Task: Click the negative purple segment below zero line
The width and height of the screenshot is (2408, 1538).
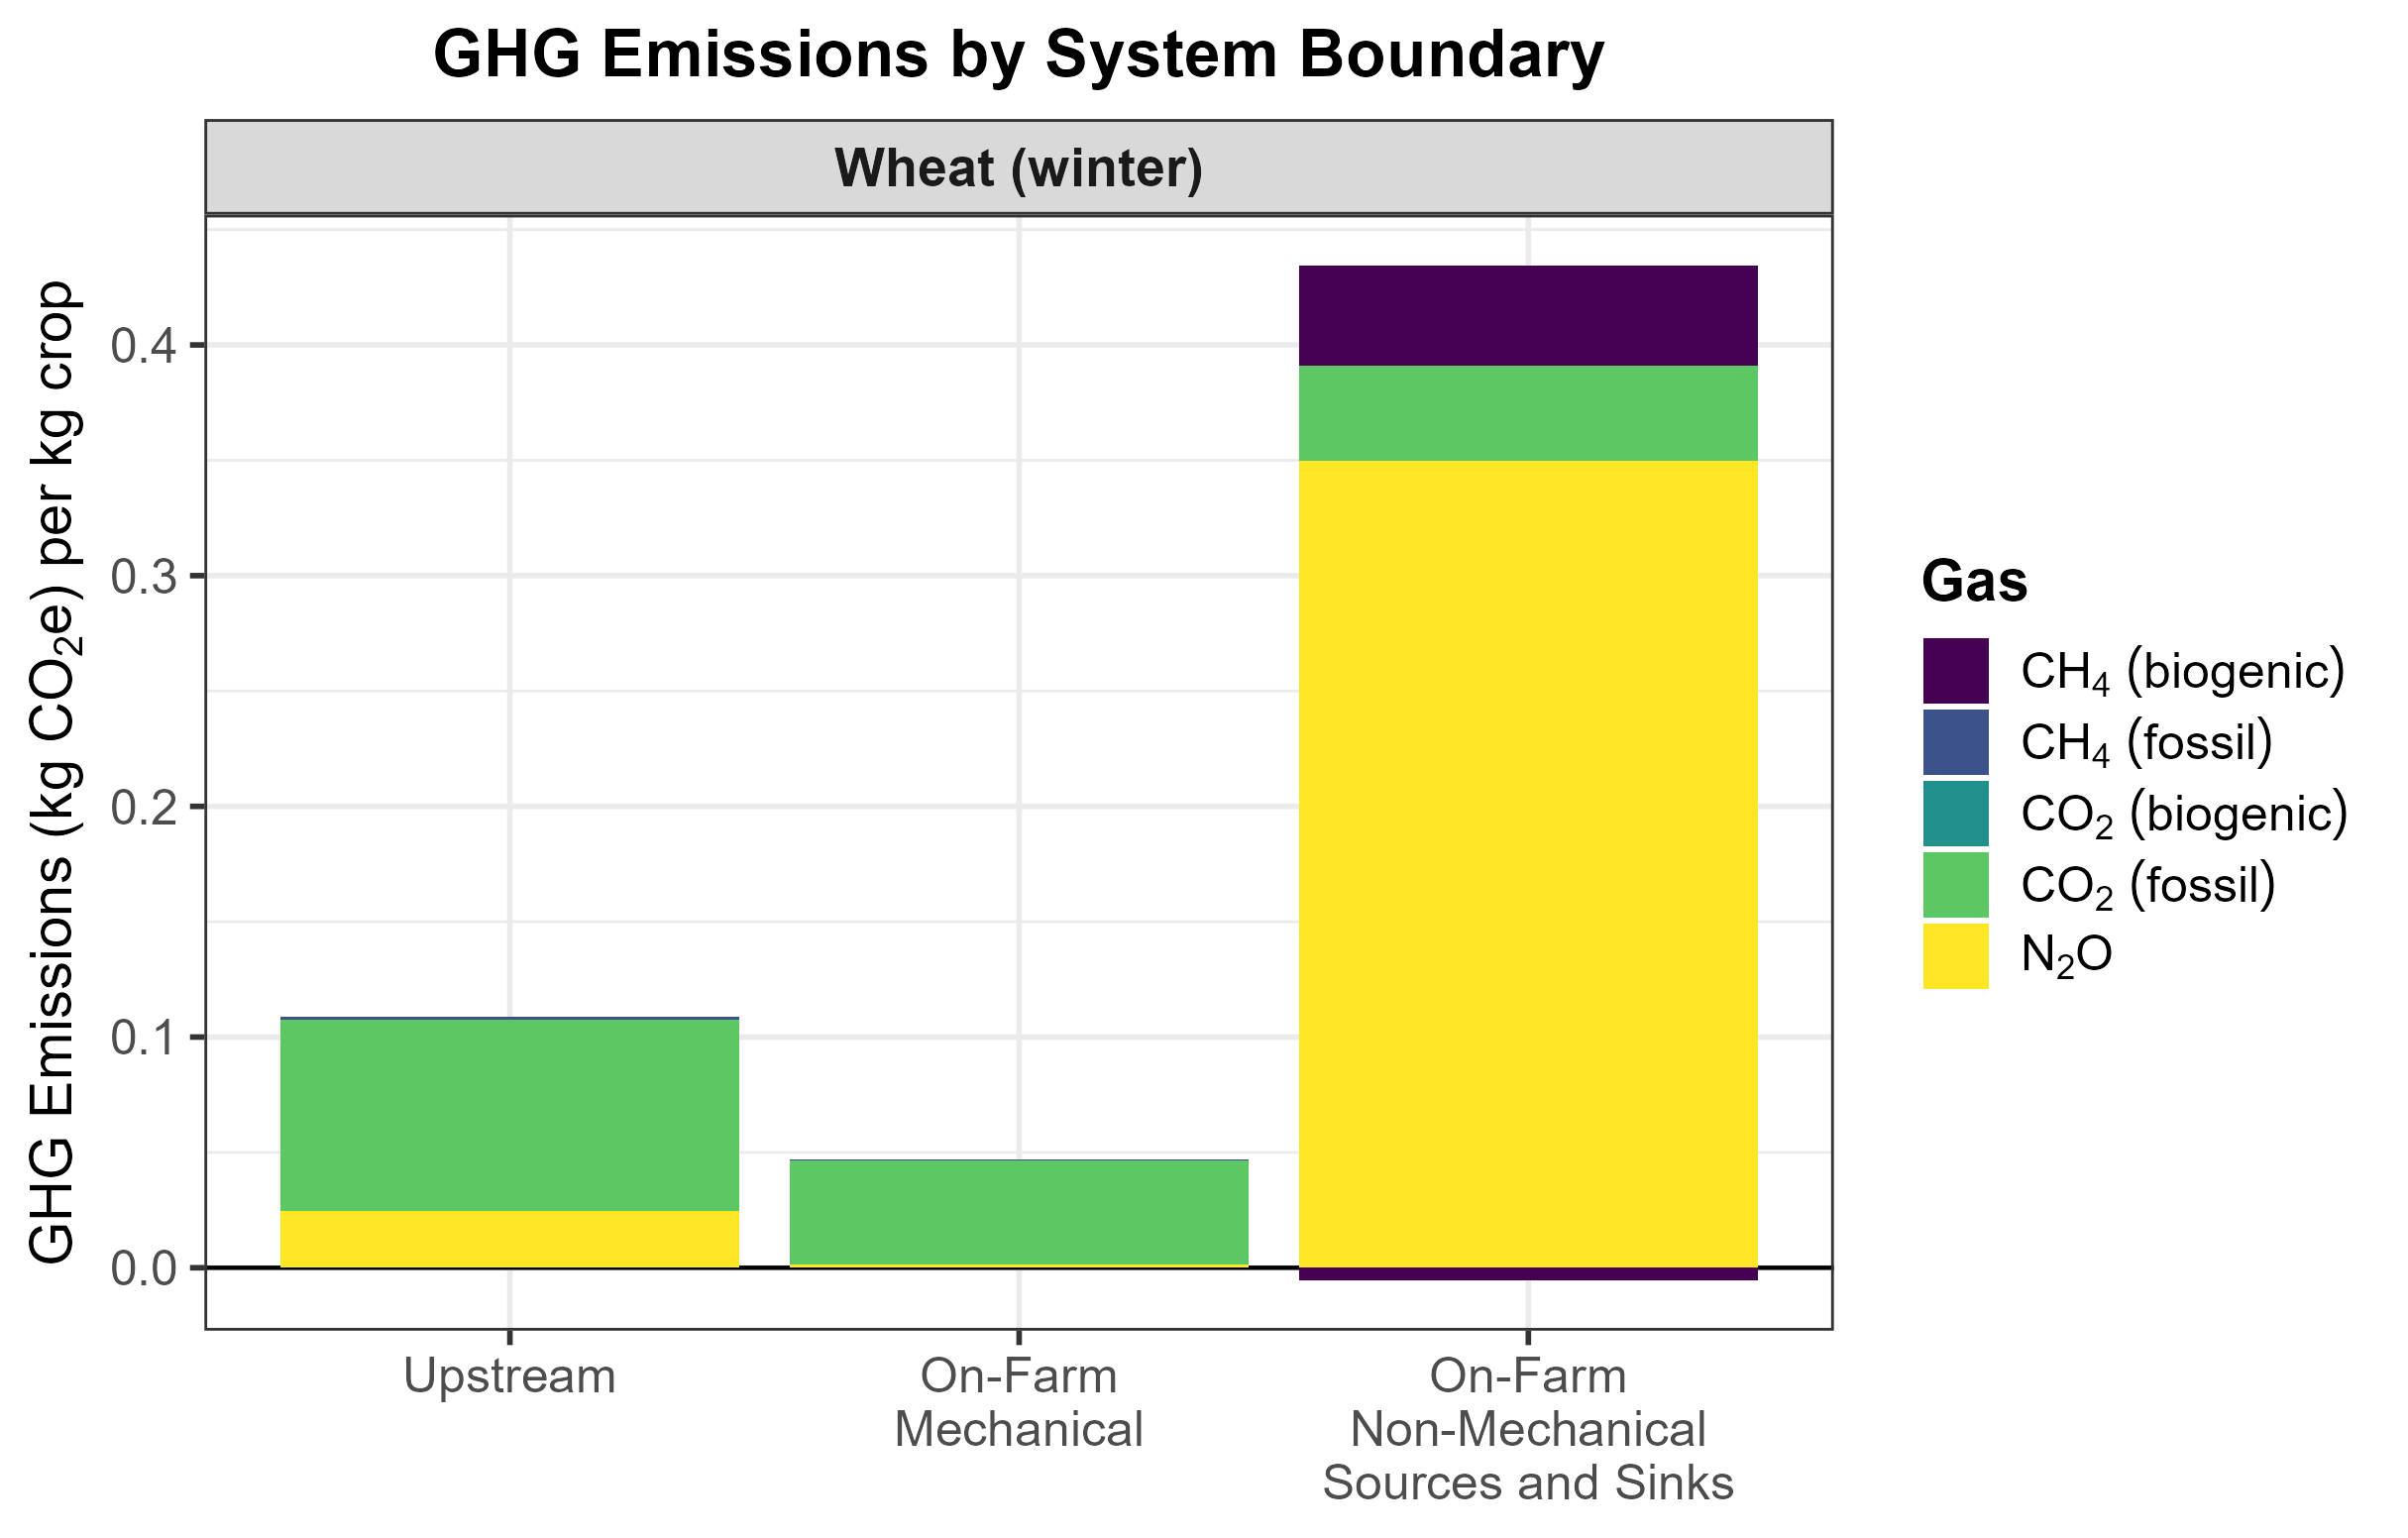Action: point(1527,1274)
